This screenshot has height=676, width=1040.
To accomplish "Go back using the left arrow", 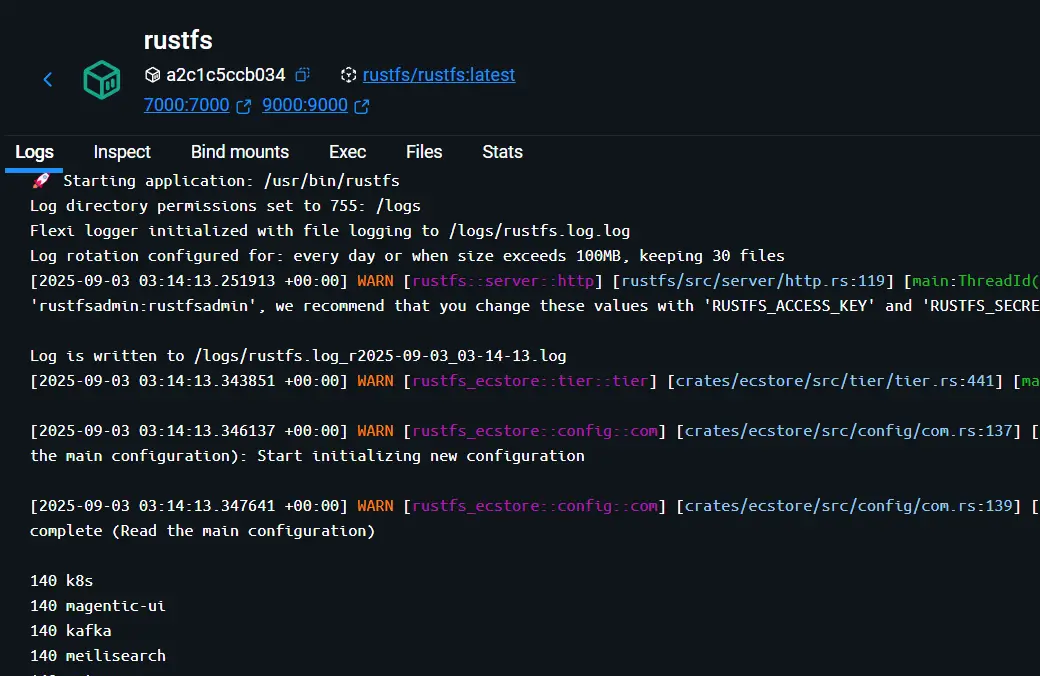I will coord(48,79).
